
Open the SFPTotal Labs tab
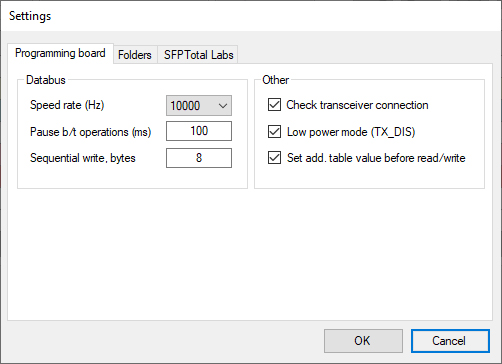coord(198,55)
